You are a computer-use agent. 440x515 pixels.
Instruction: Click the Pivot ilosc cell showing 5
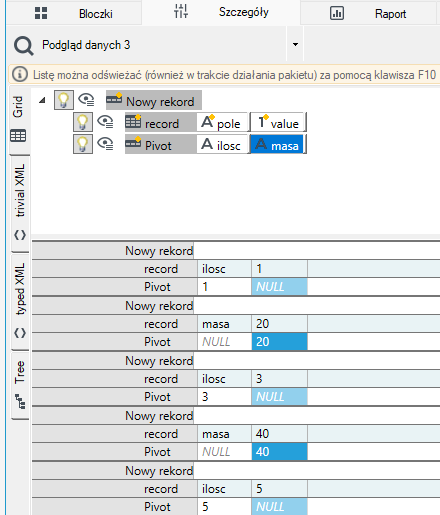coord(224,507)
